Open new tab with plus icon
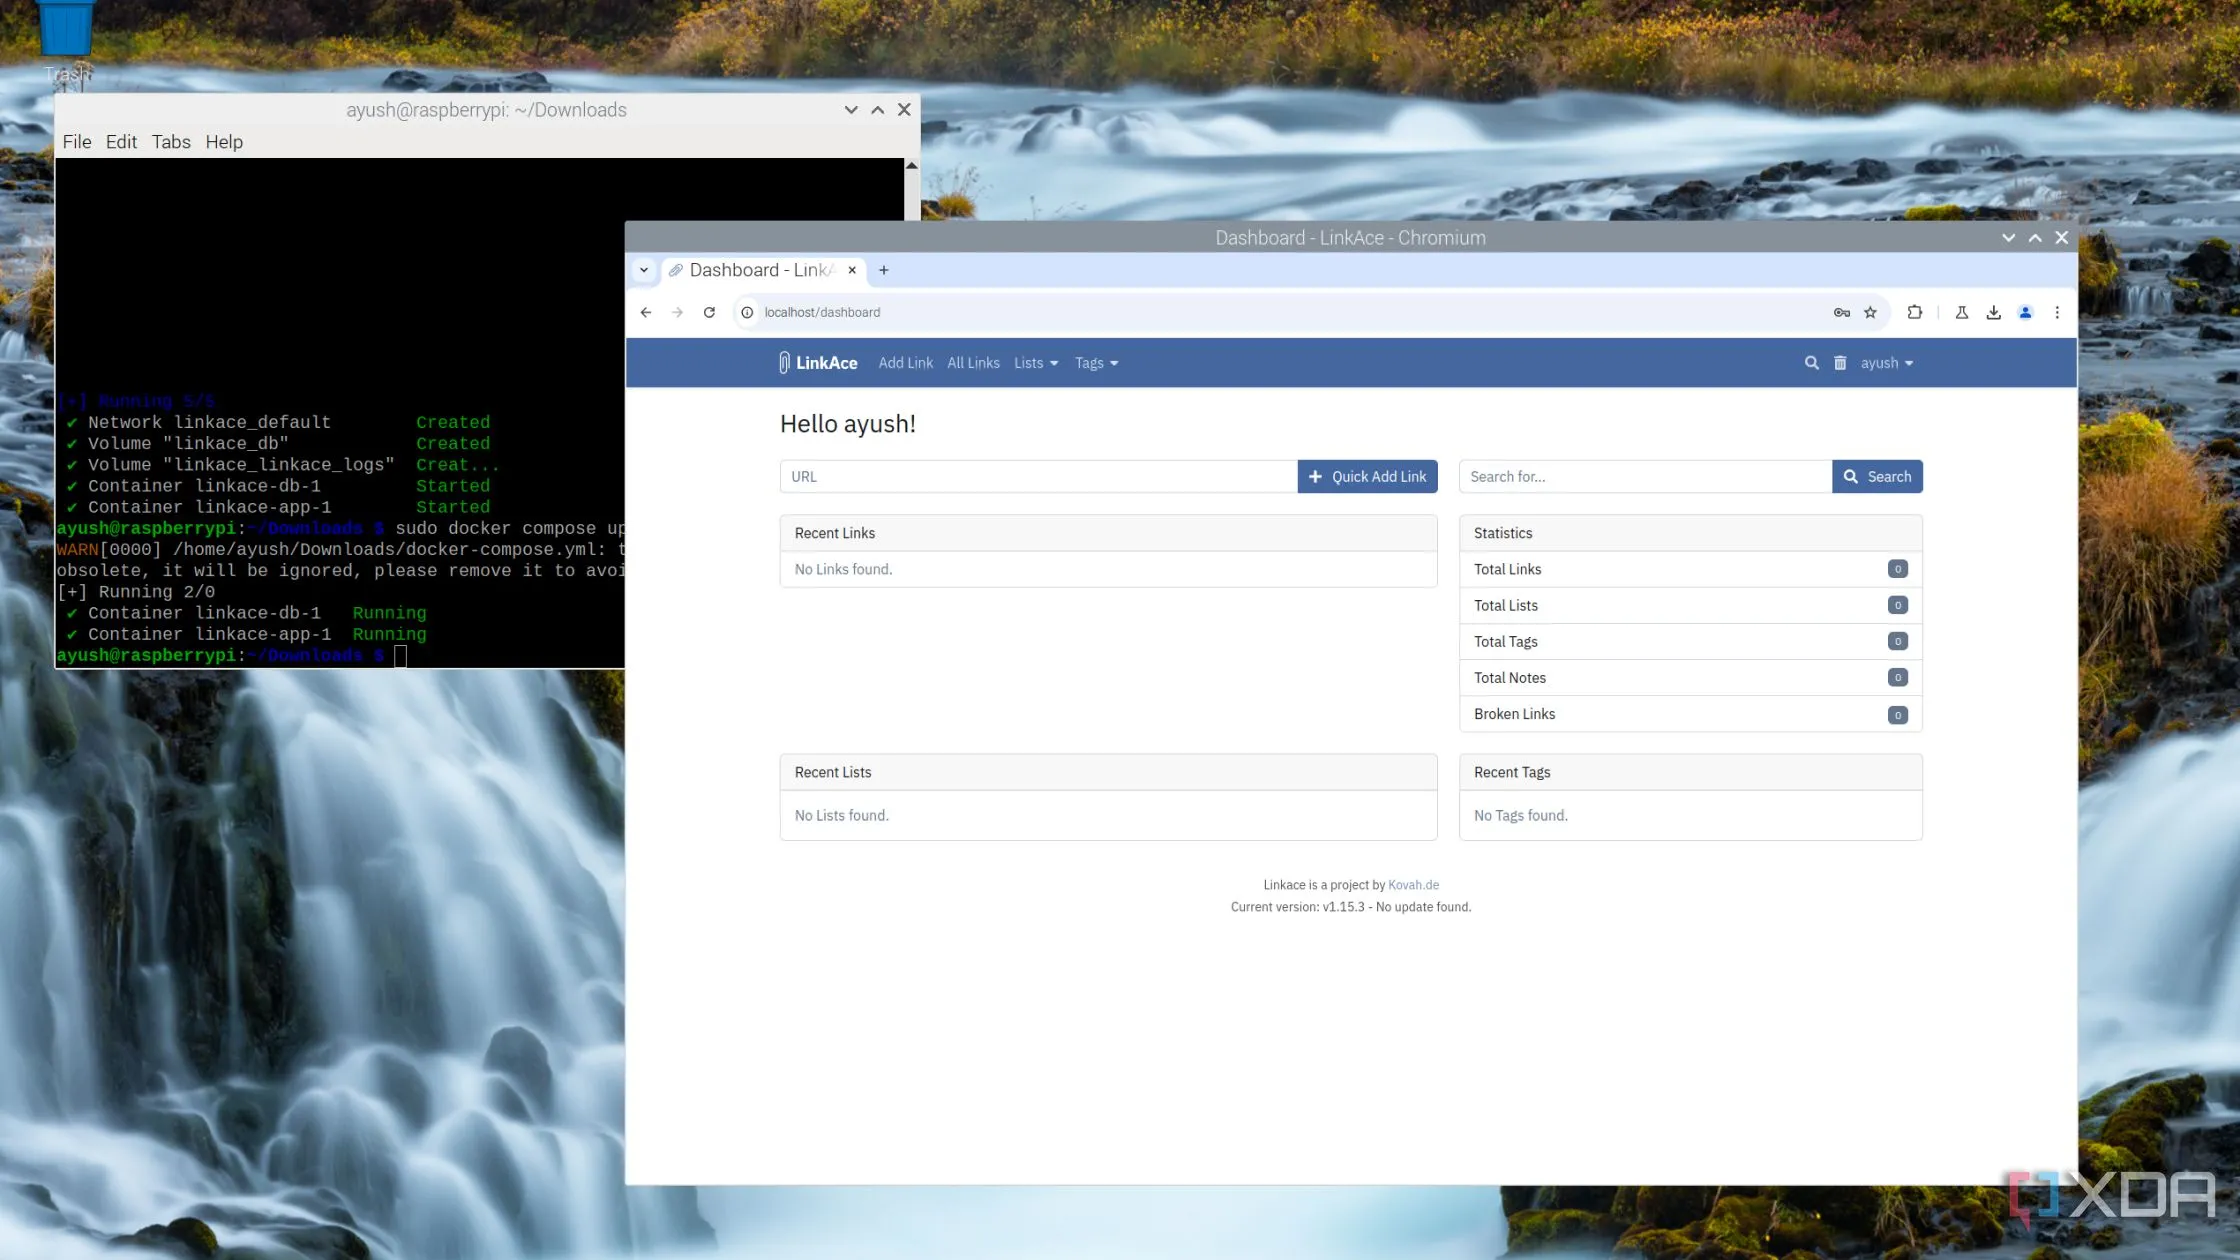The height and width of the screenshot is (1260, 2240). point(883,270)
